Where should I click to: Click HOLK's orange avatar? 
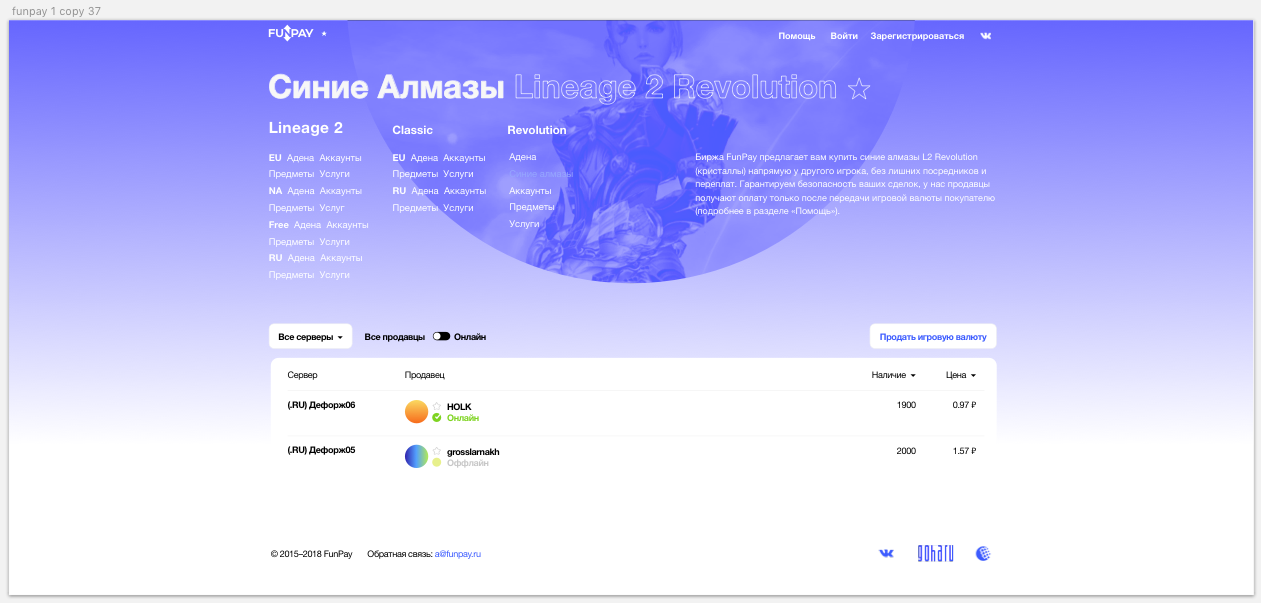tap(416, 412)
